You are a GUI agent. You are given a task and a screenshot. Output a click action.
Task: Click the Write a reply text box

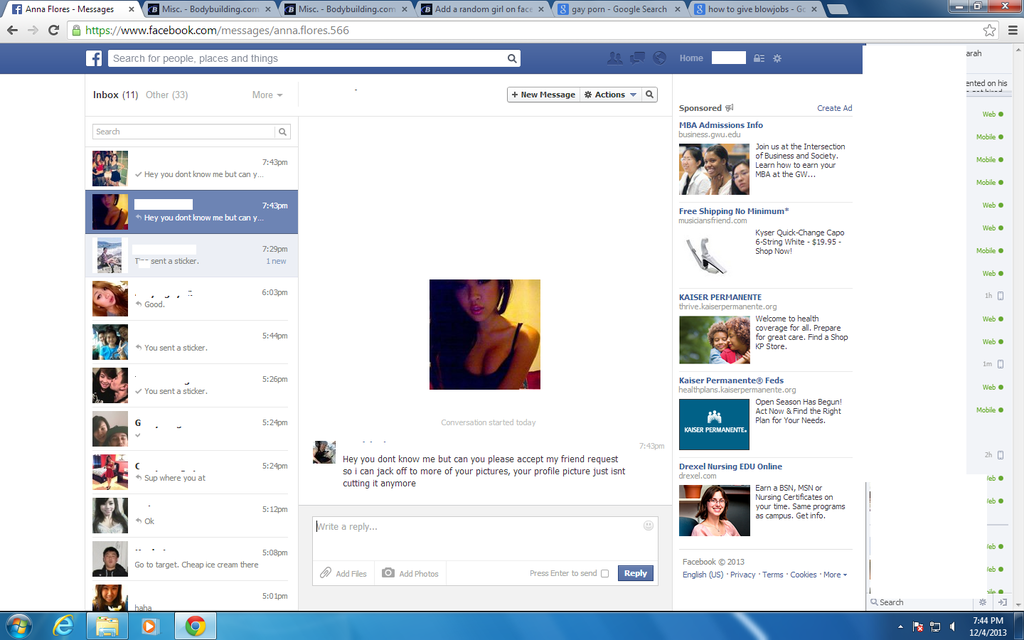click(485, 537)
